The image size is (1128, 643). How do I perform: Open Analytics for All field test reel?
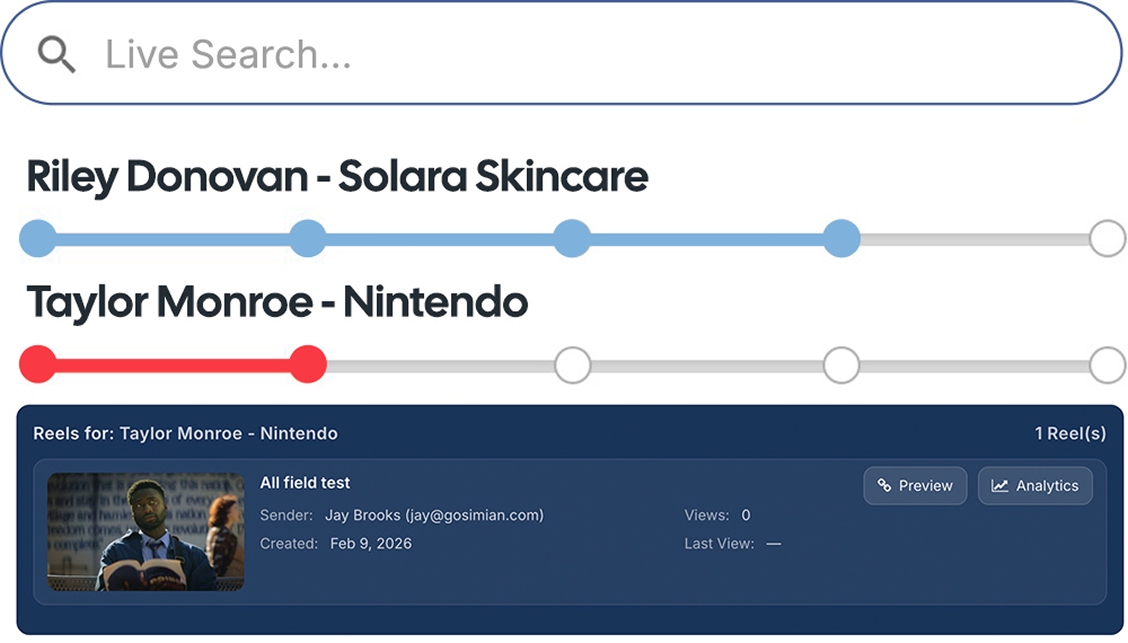[x=1035, y=486]
